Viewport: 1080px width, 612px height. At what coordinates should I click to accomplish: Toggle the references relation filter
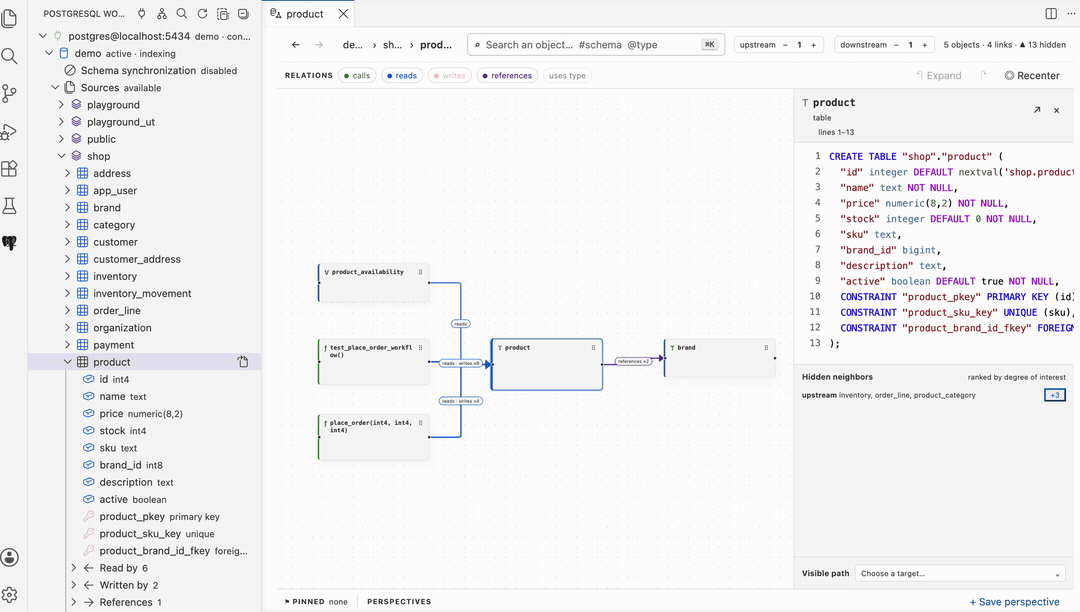pyautogui.click(x=507, y=76)
